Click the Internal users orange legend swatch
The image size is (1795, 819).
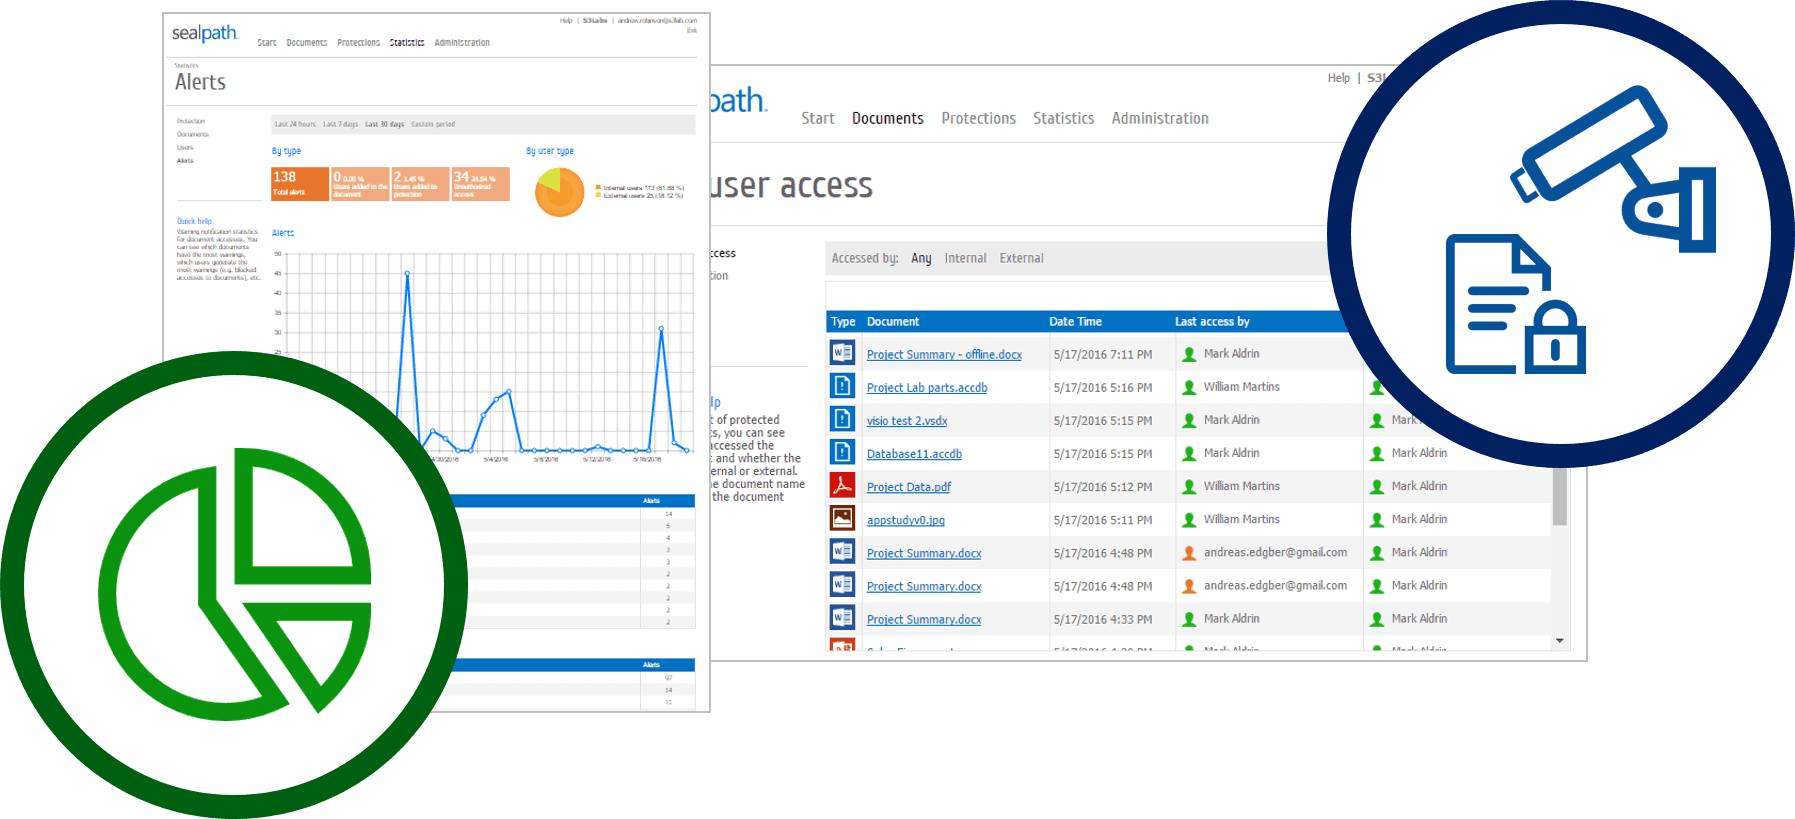(598, 187)
